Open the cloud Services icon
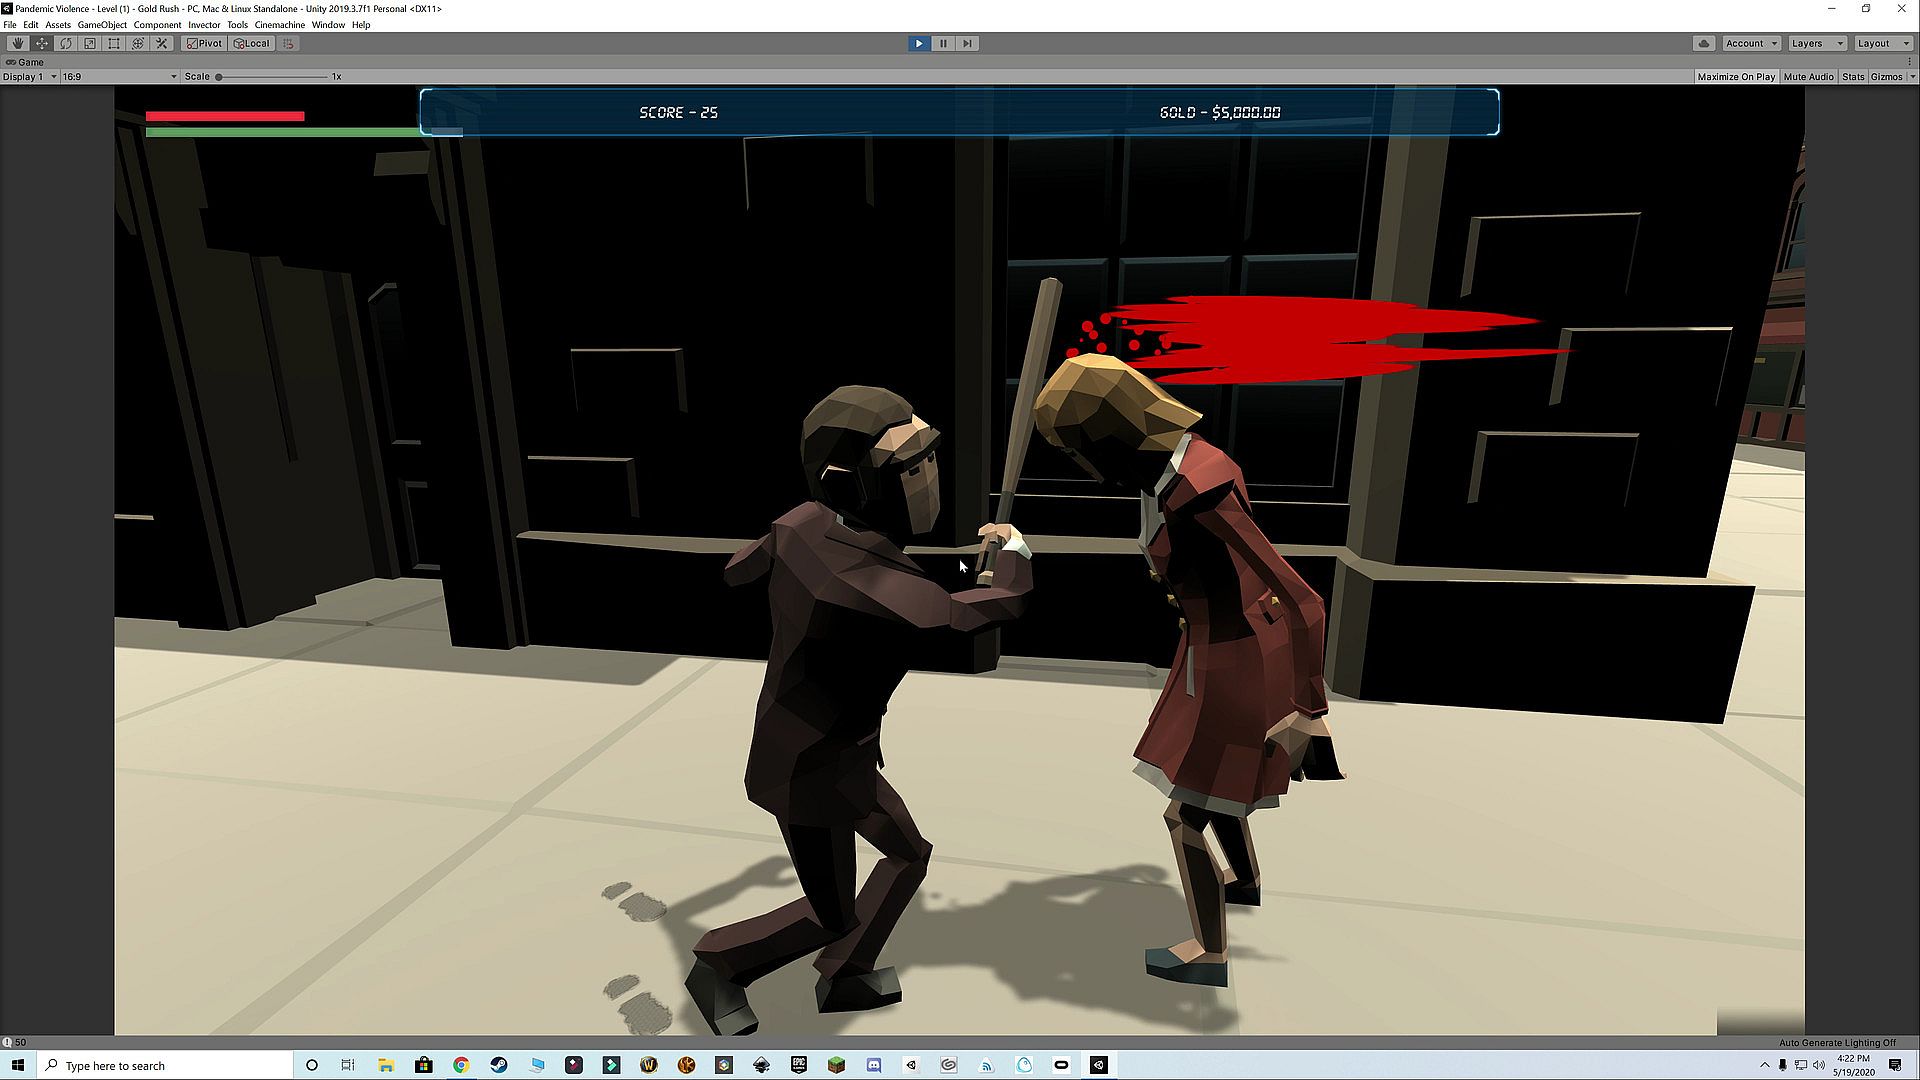This screenshot has width=1920, height=1080. [x=1704, y=43]
